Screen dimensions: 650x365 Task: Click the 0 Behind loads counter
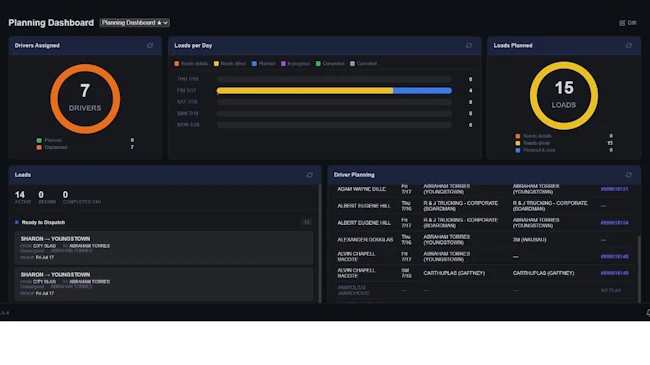click(47, 197)
